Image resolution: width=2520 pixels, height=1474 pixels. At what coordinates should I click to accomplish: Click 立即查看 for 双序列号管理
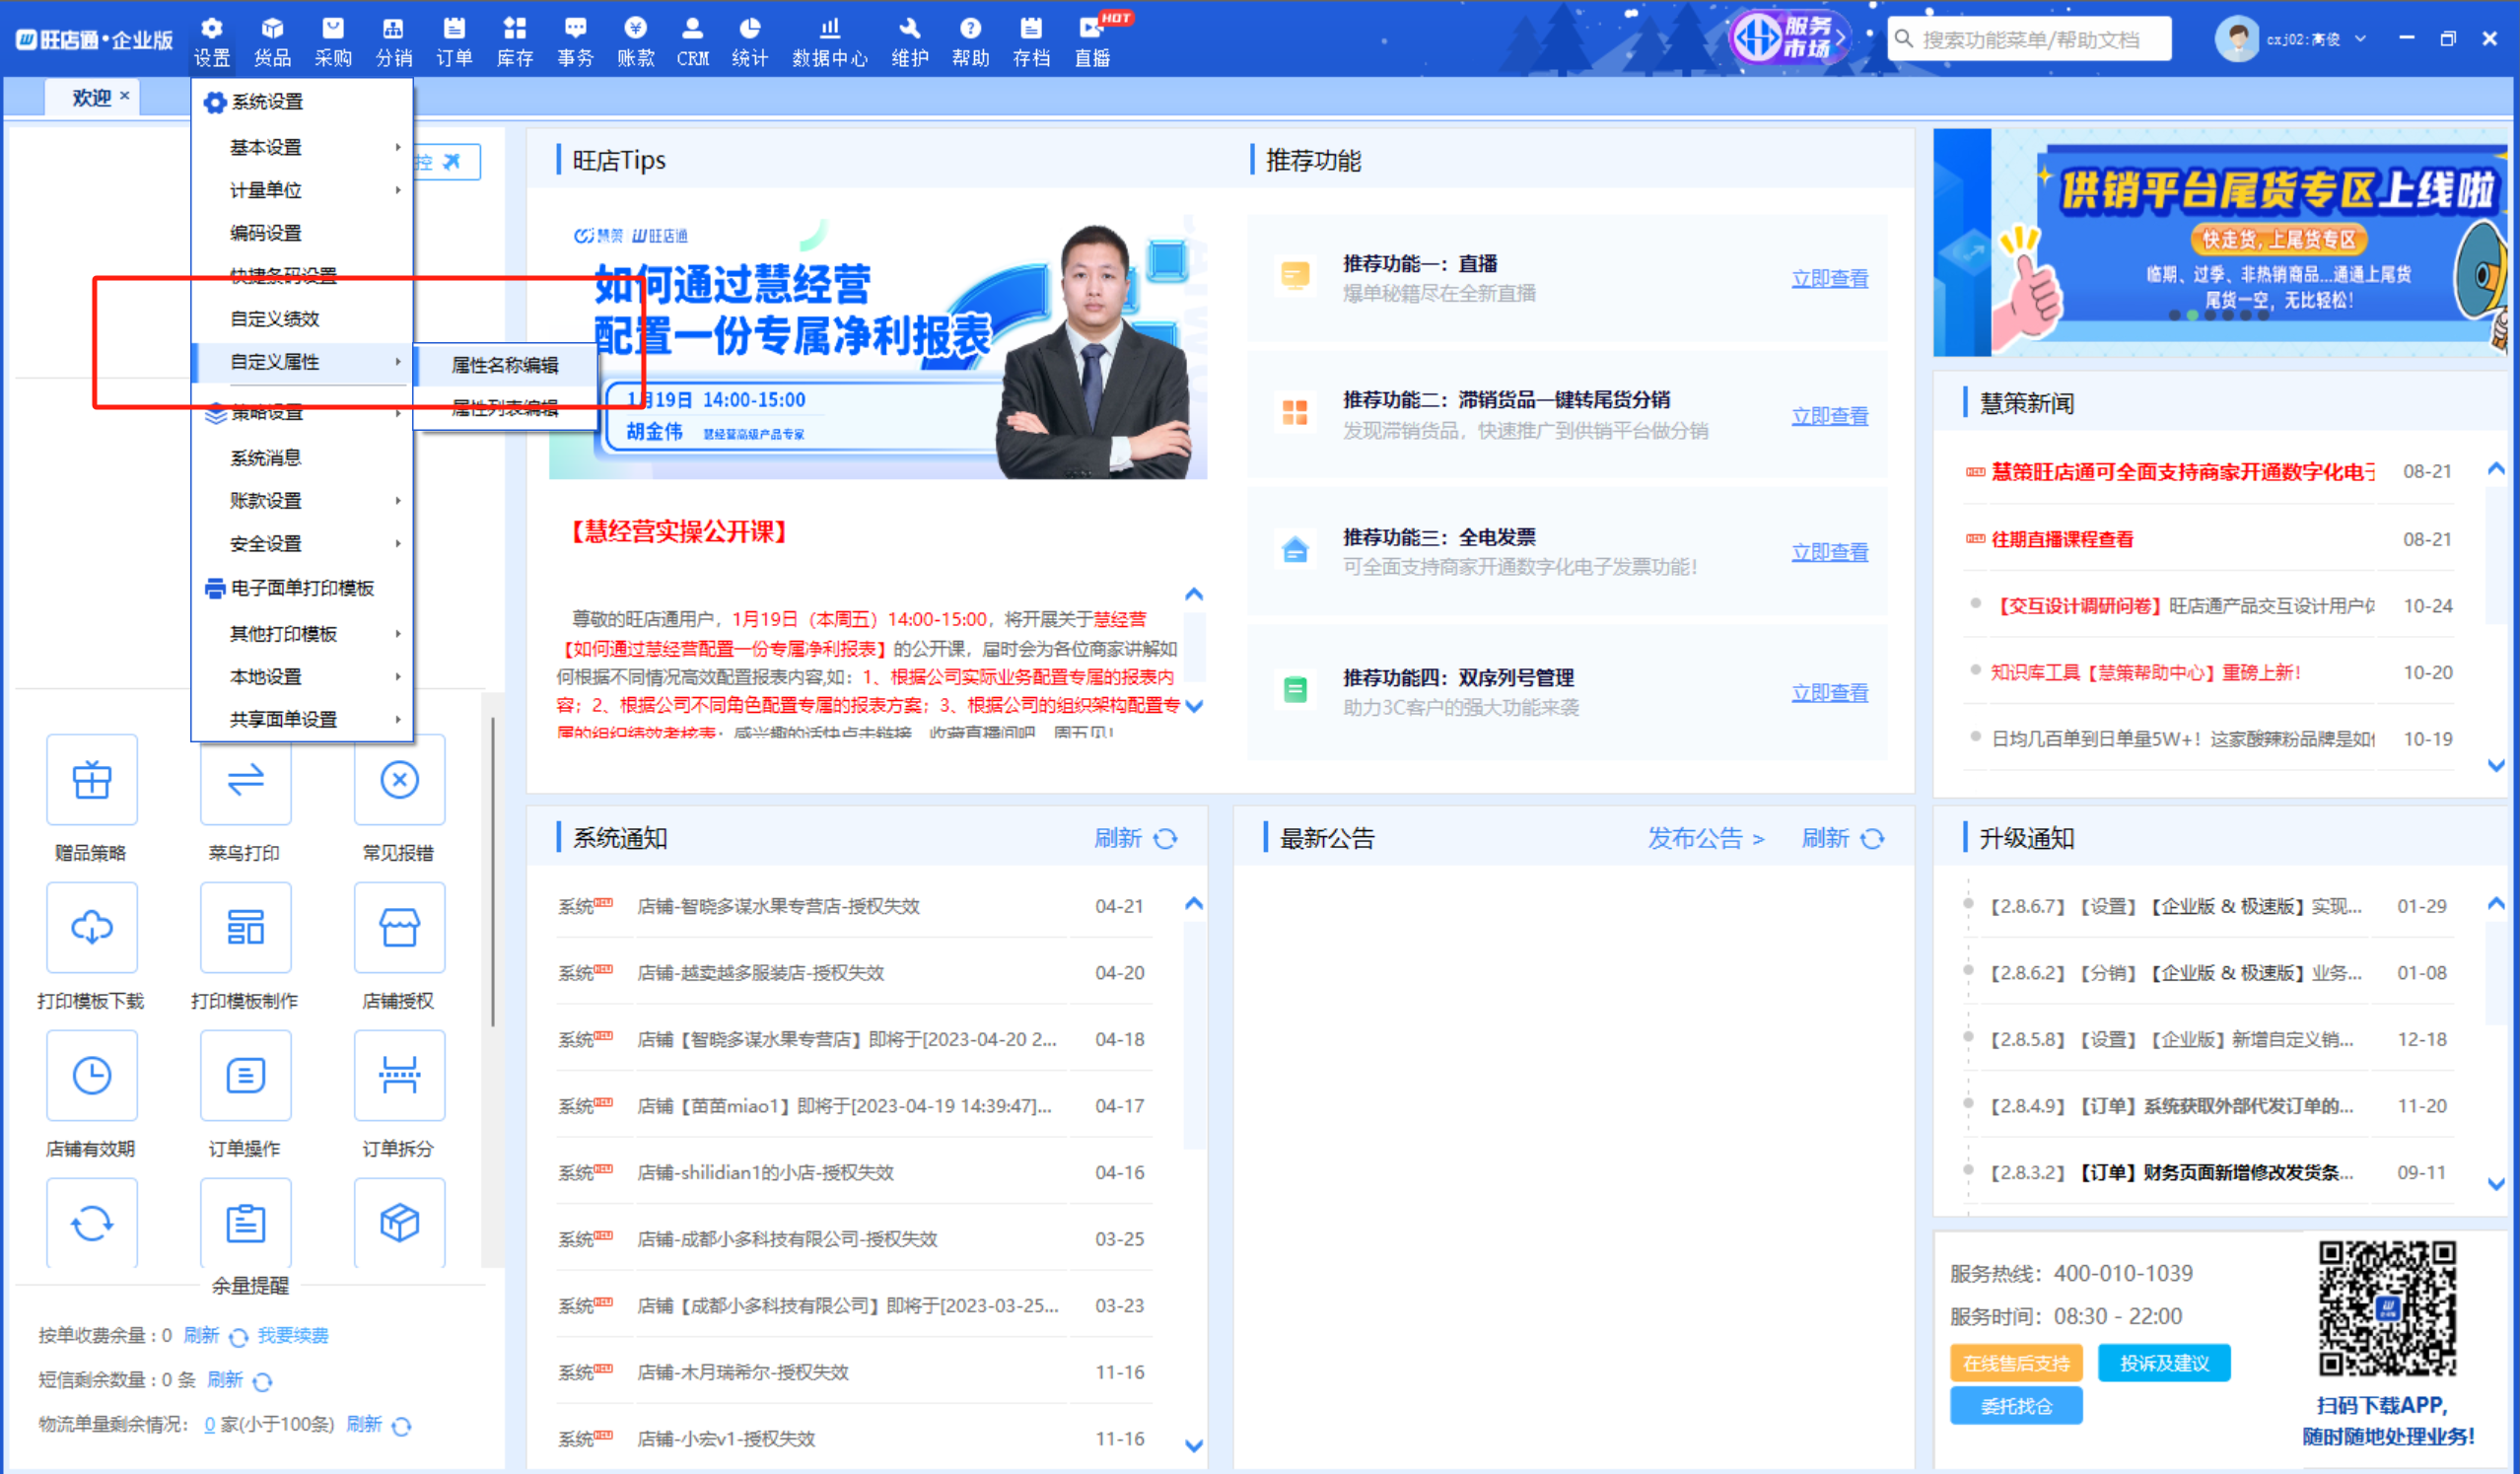[x=1829, y=692]
